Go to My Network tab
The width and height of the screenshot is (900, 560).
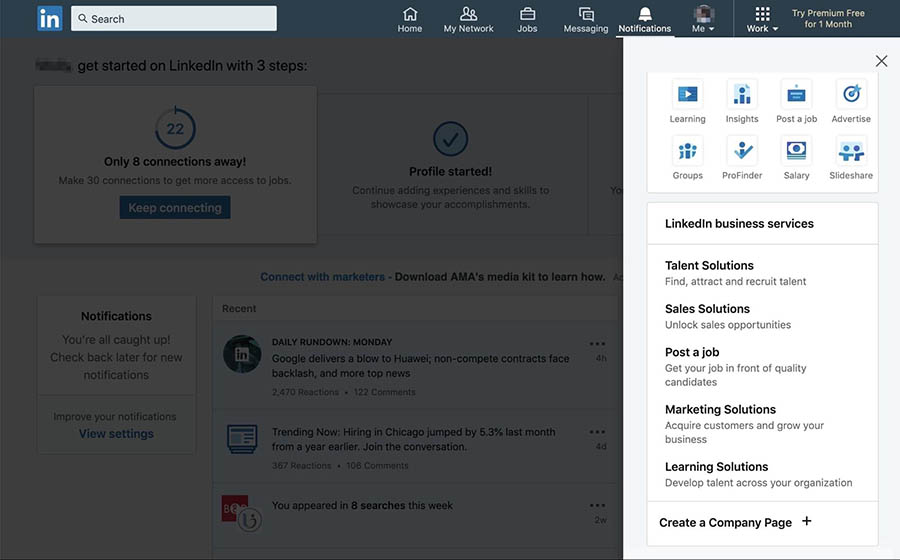click(469, 19)
